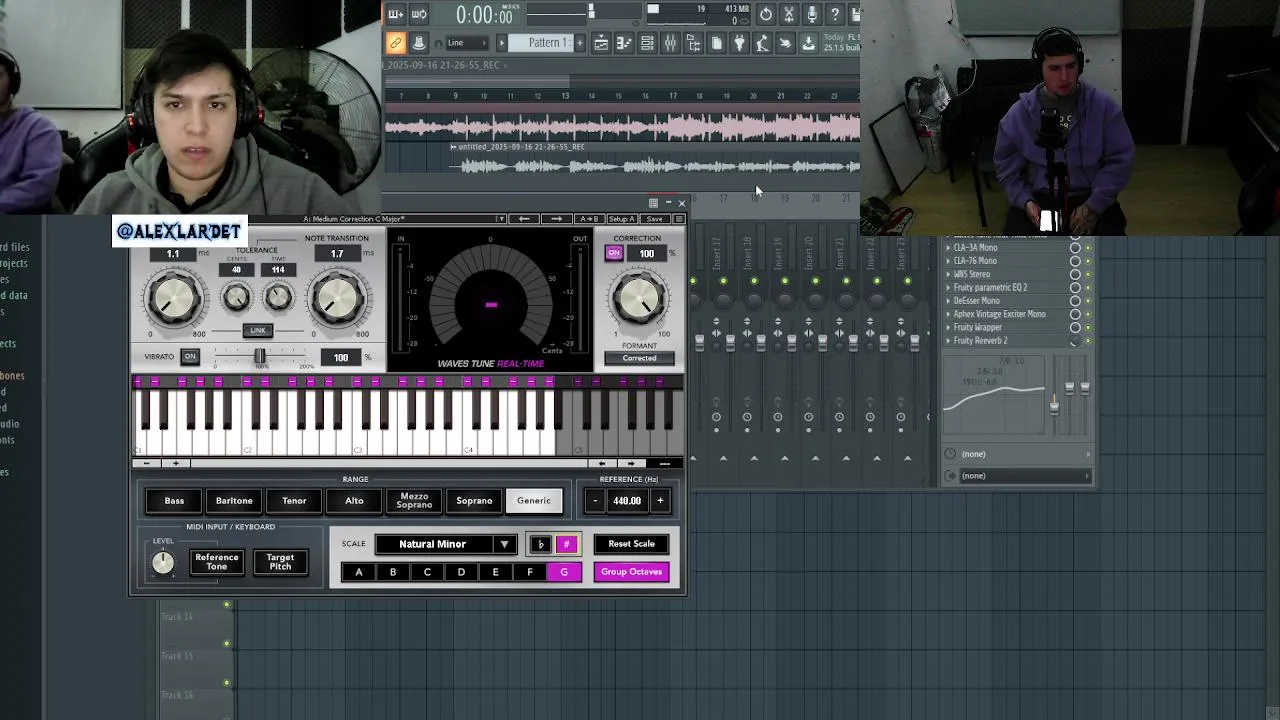Viewport: 1280px width, 720px height.
Task: Open the browser/plugin picker icon
Action: (x=693, y=43)
